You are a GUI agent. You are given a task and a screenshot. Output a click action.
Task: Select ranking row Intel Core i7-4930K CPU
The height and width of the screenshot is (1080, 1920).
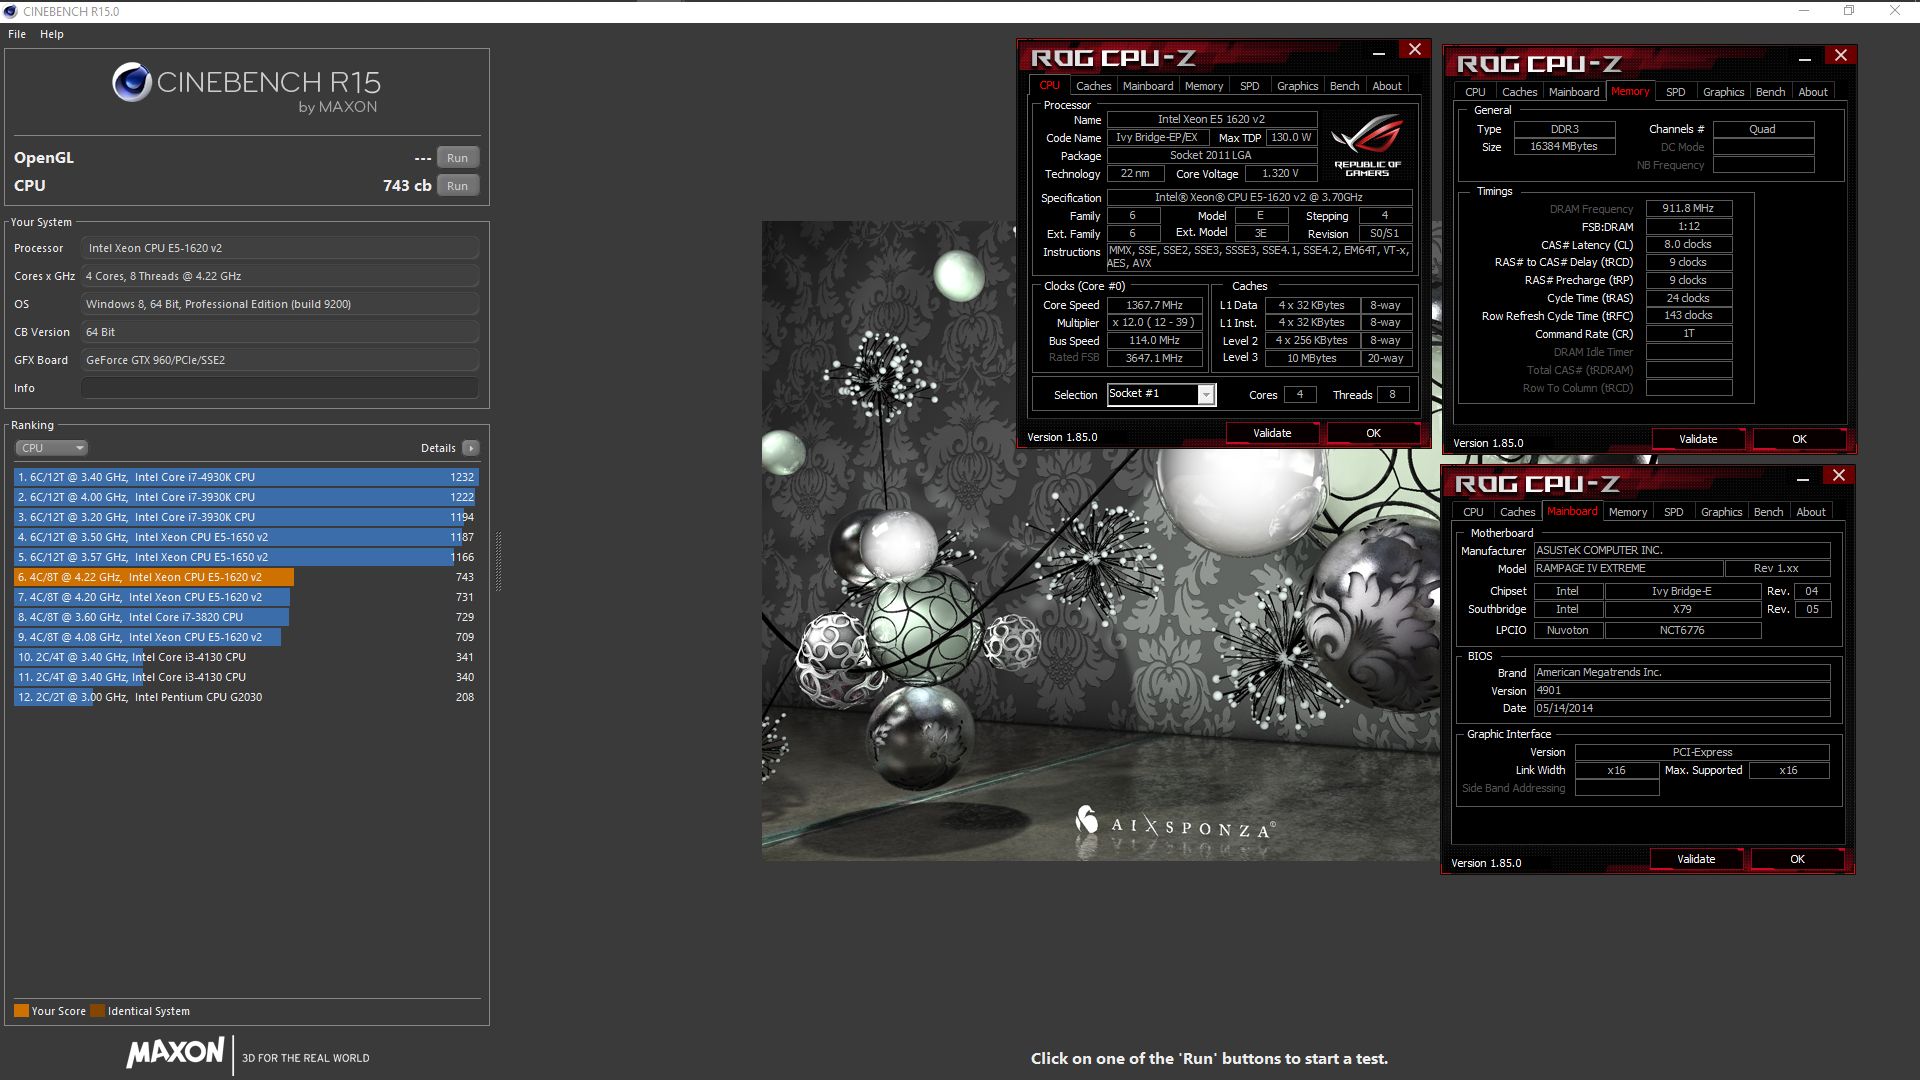coord(246,477)
